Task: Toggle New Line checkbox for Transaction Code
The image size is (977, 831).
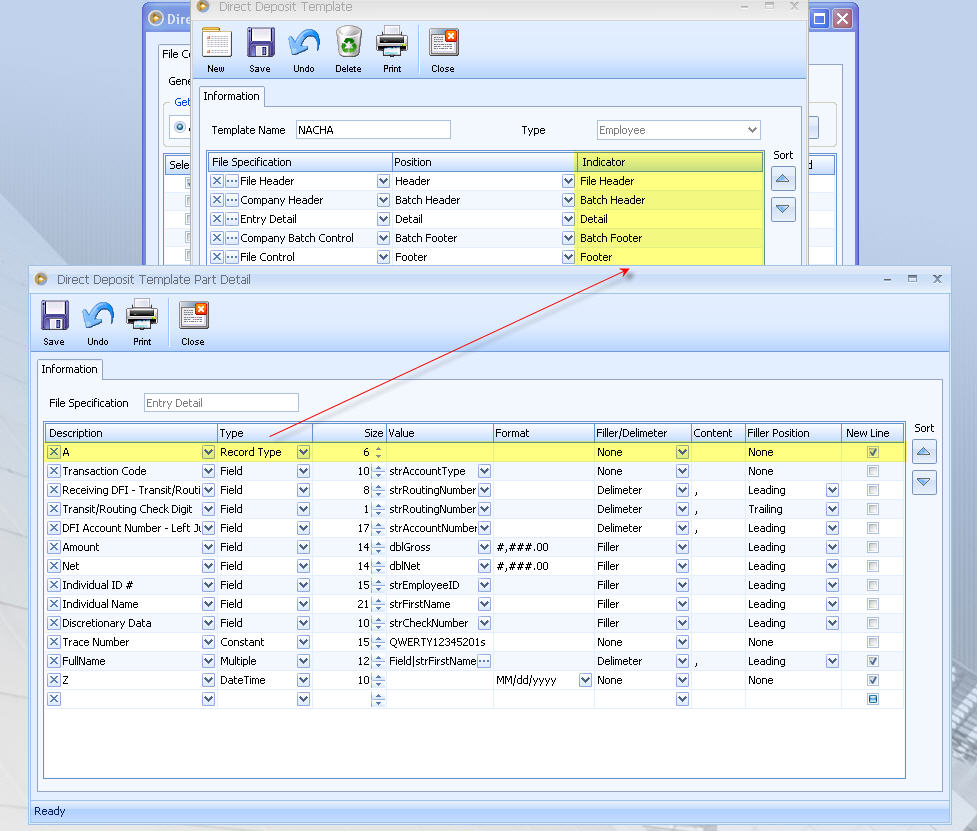Action: click(x=873, y=472)
